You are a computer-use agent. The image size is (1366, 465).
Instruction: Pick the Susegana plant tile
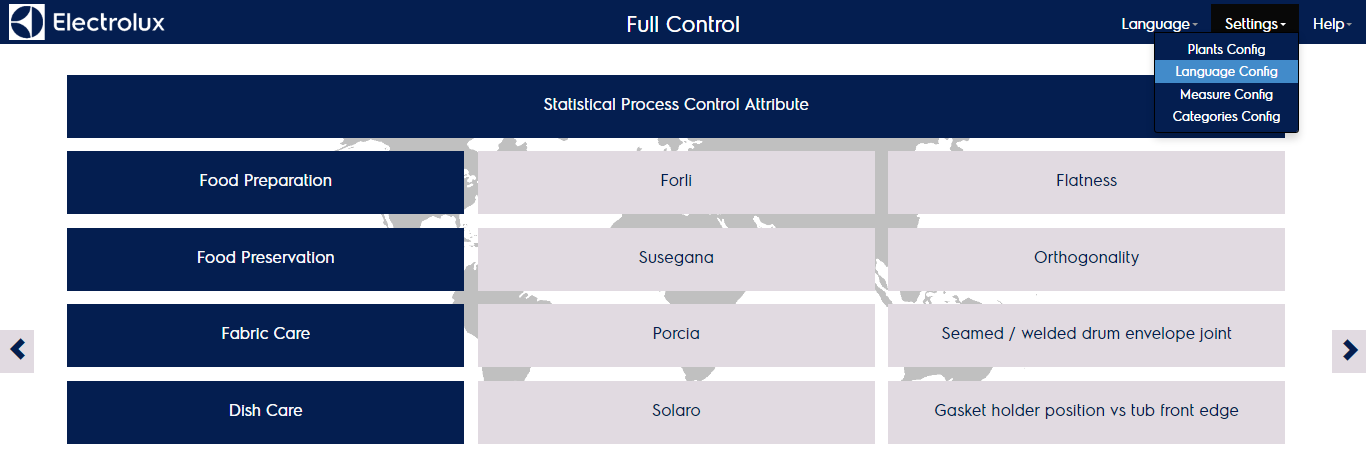coord(676,258)
